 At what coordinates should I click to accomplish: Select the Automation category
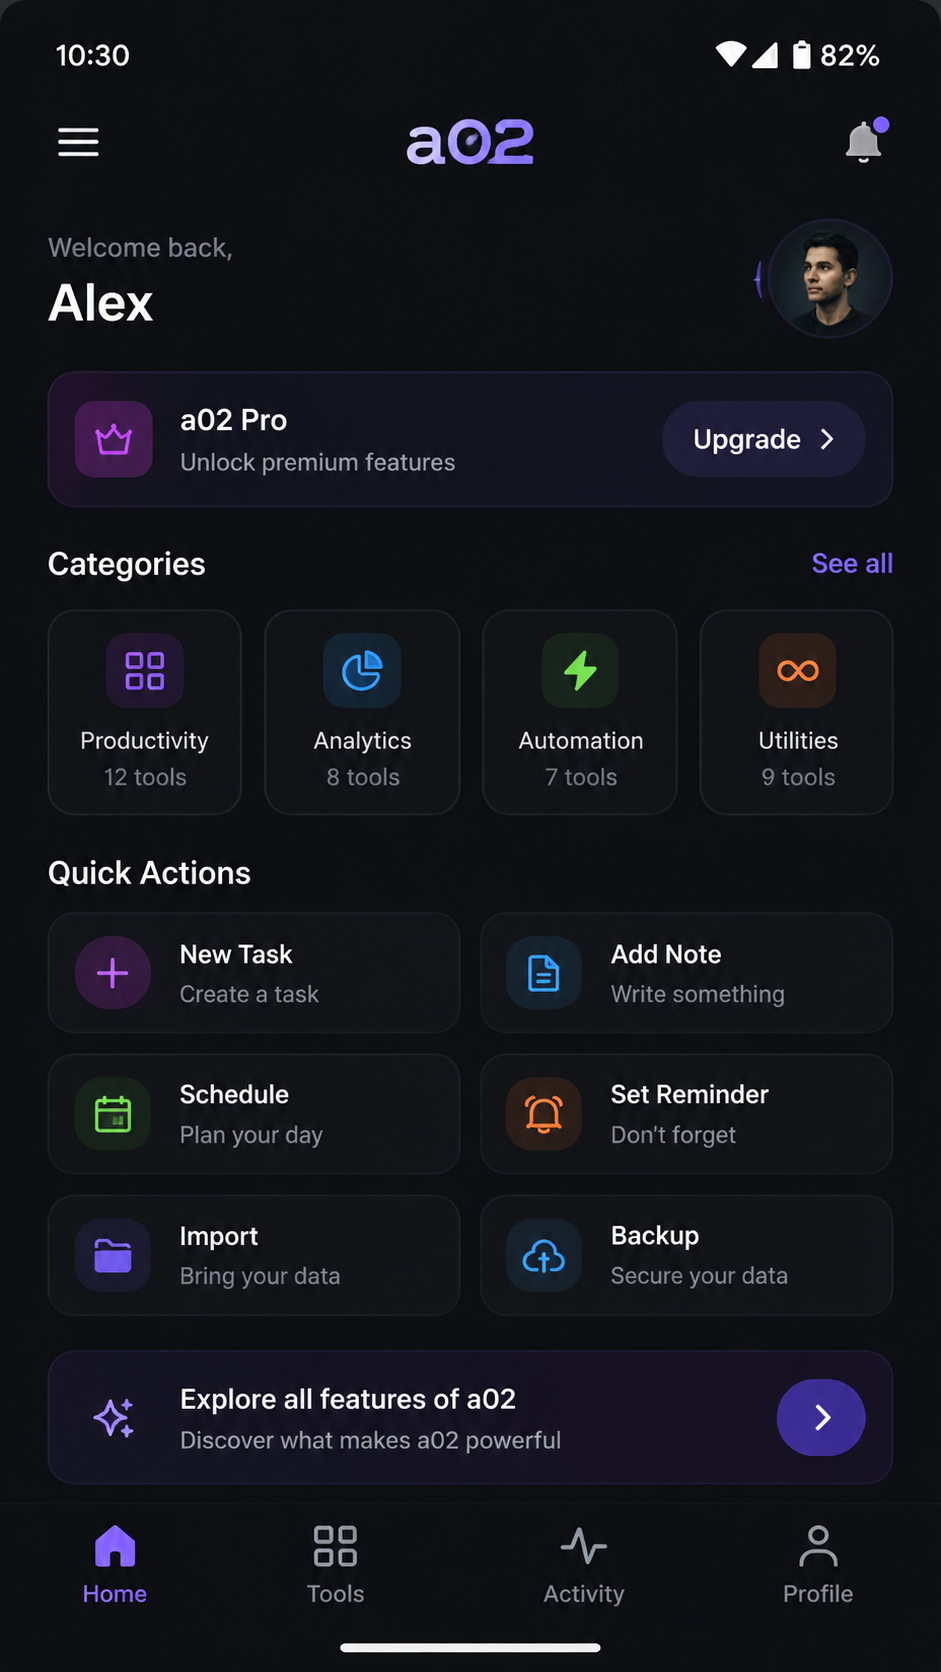[580, 712]
